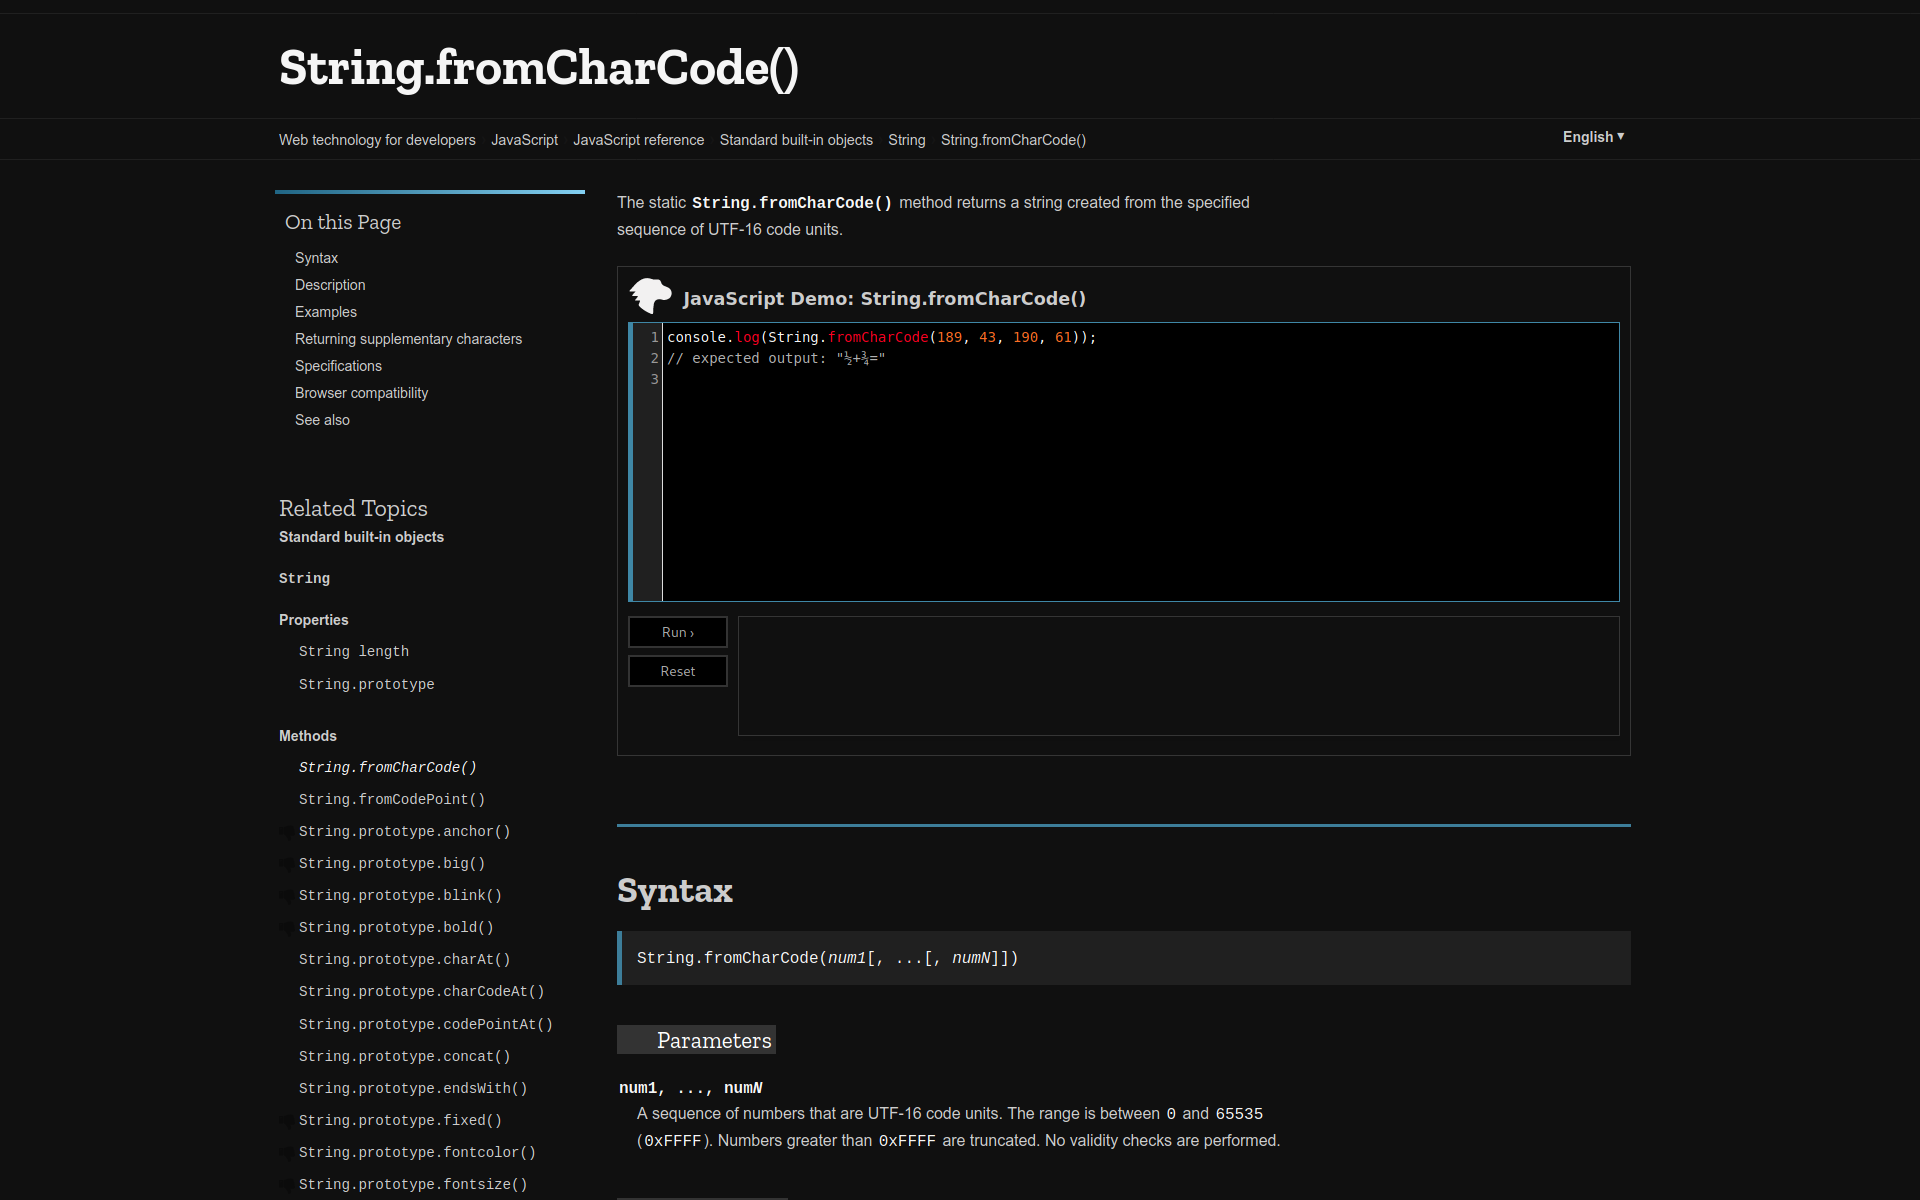Open String.prototype.charCodeAt() method page

tap(421, 991)
